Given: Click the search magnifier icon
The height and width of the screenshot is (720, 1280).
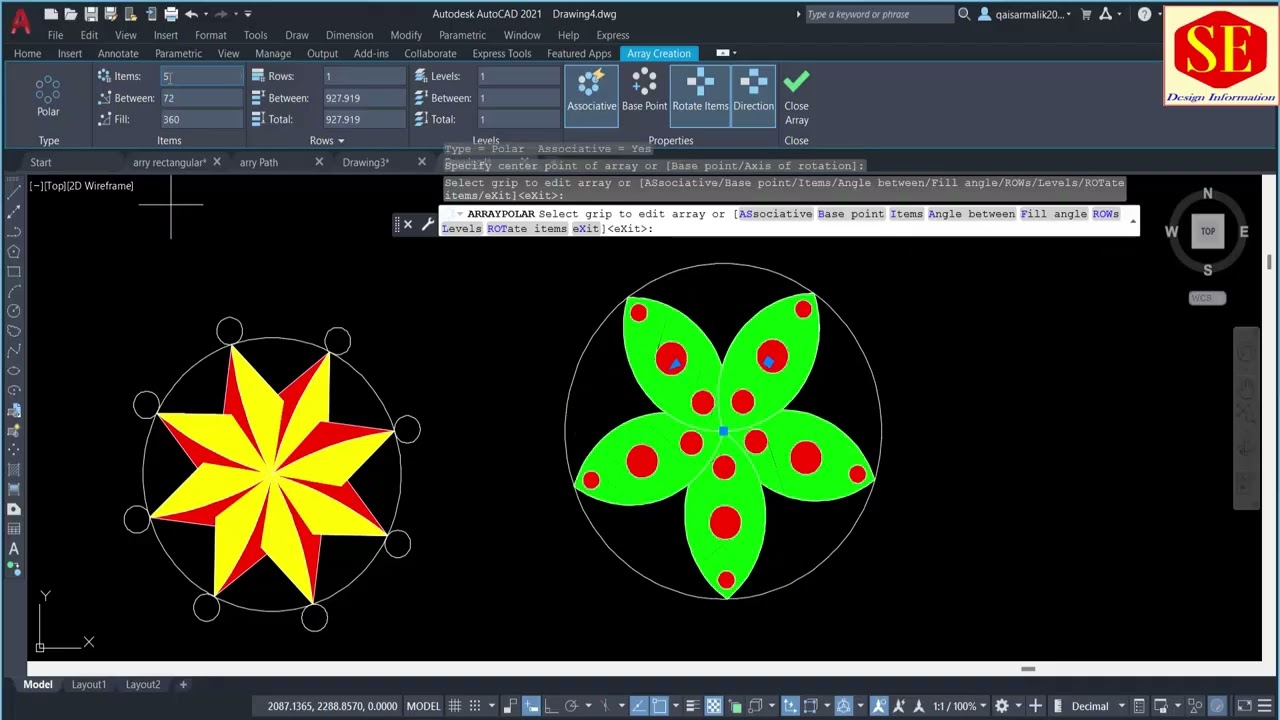Looking at the screenshot, I should [964, 14].
